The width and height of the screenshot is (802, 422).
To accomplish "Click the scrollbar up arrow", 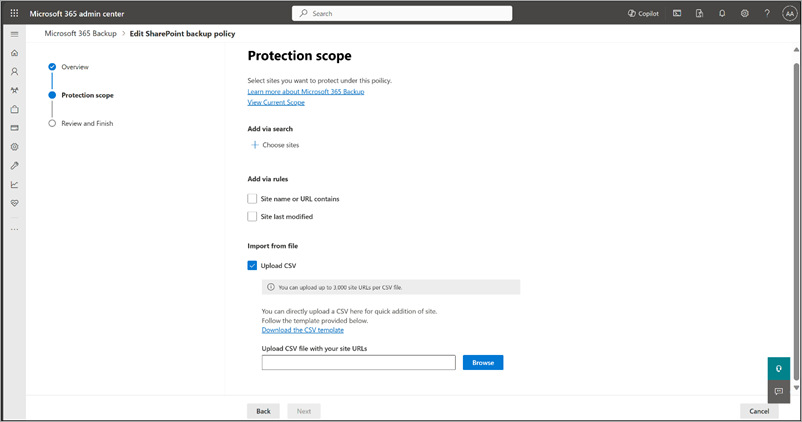I will coord(796,50).
